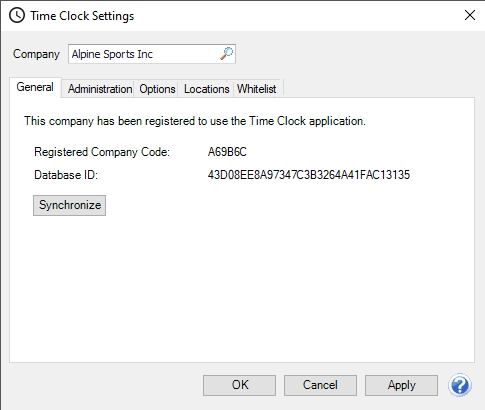Open company lookup with magnifier icon

[x=226, y=54]
